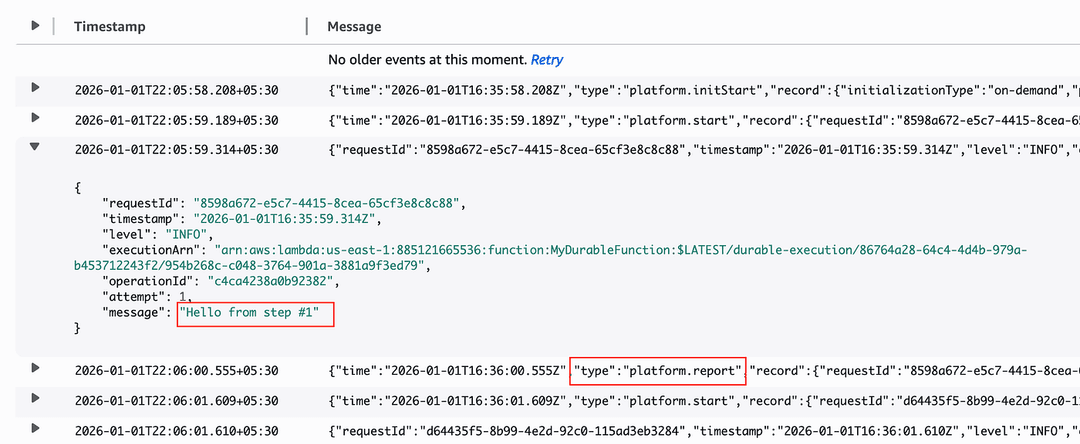Expand the 22:06:00.555 platform.report row

coord(35,368)
